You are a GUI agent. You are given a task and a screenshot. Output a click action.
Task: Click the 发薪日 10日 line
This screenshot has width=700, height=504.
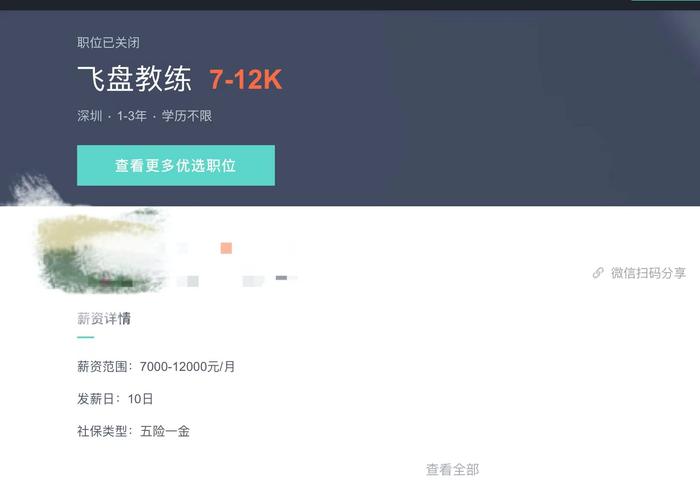tap(115, 399)
